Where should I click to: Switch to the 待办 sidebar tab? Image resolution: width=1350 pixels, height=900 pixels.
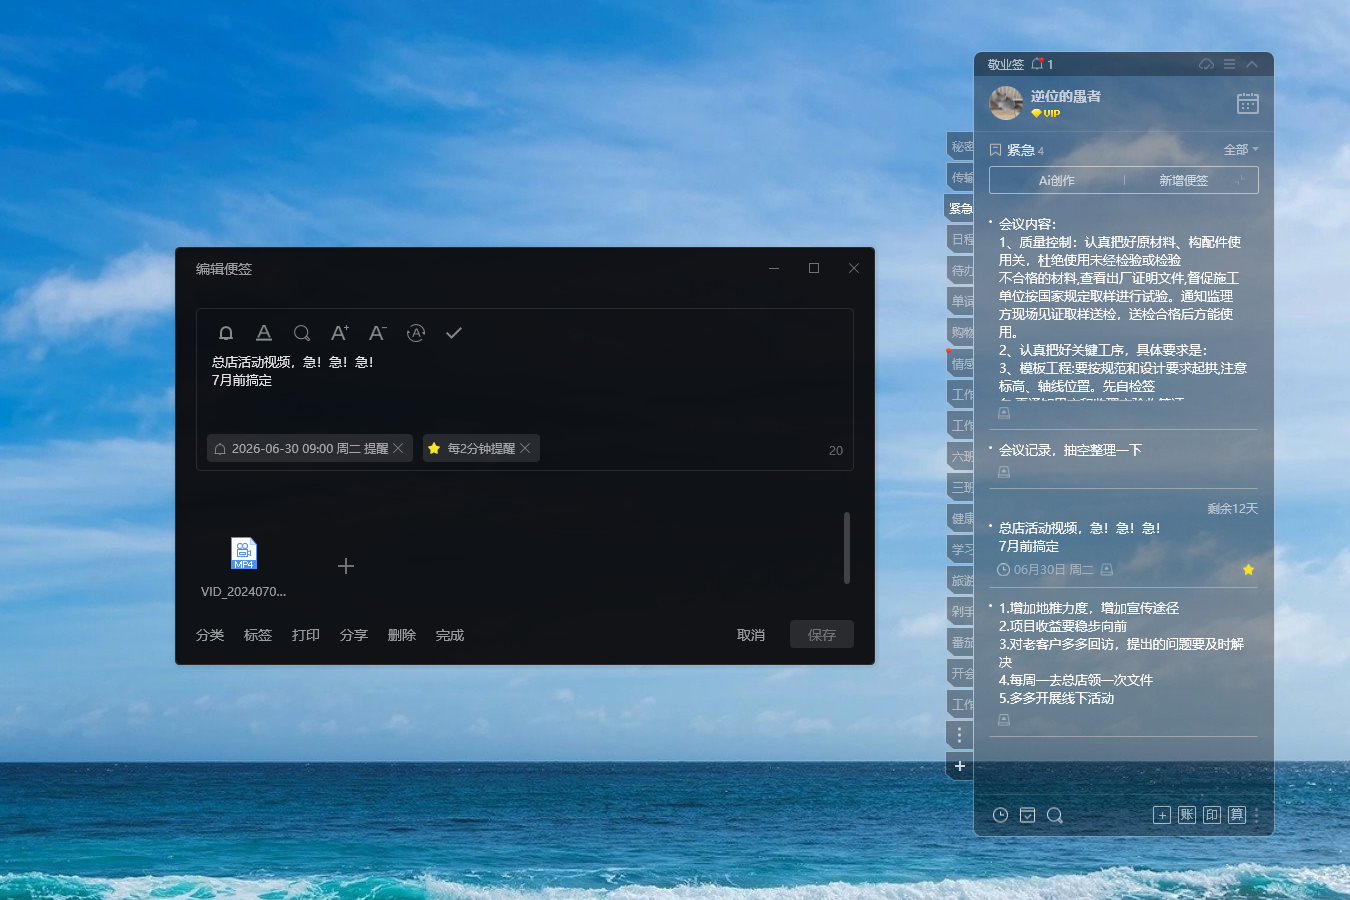tap(961, 270)
